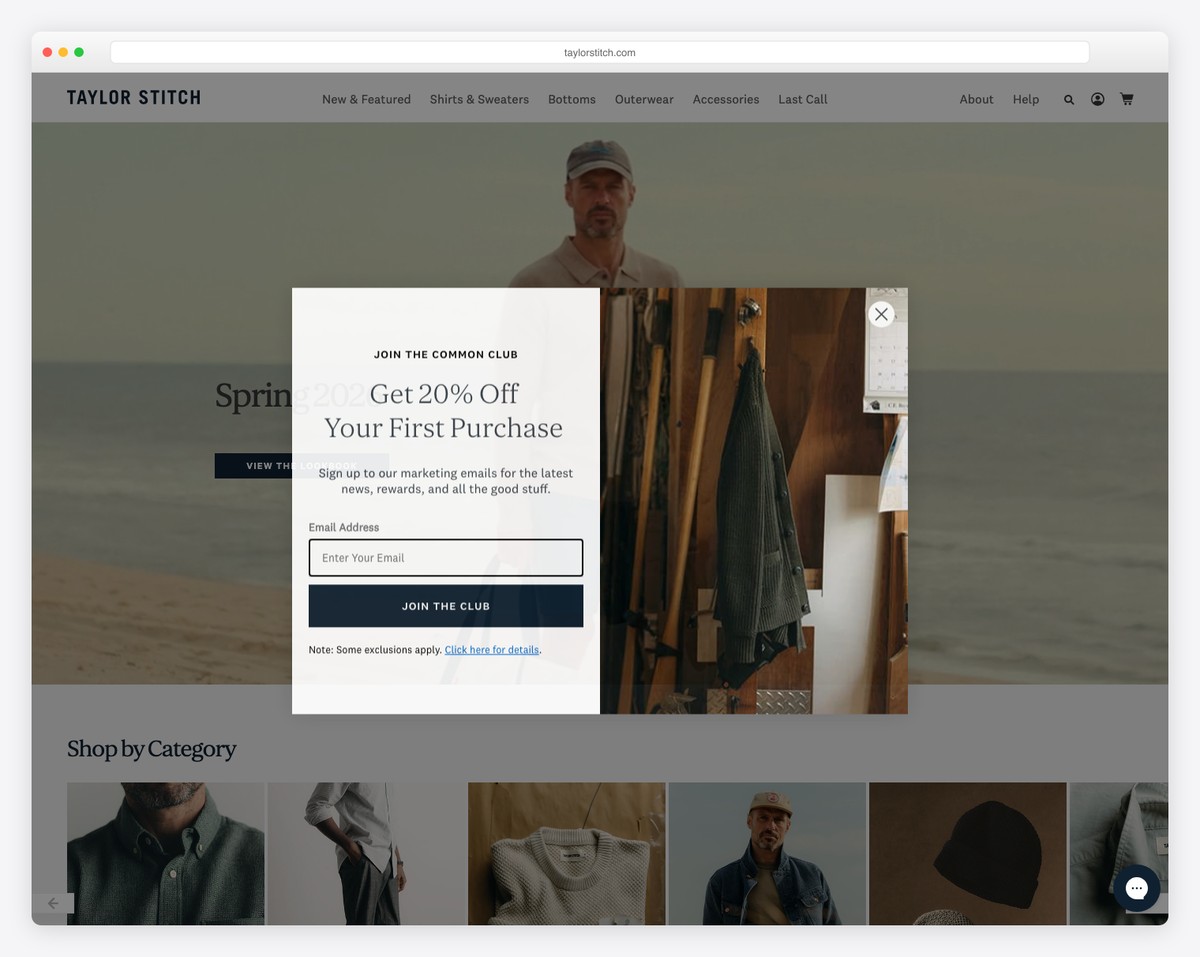Screen dimensions: 1200x957
Task: Close the Common Club popup
Action: tap(880, 314)
